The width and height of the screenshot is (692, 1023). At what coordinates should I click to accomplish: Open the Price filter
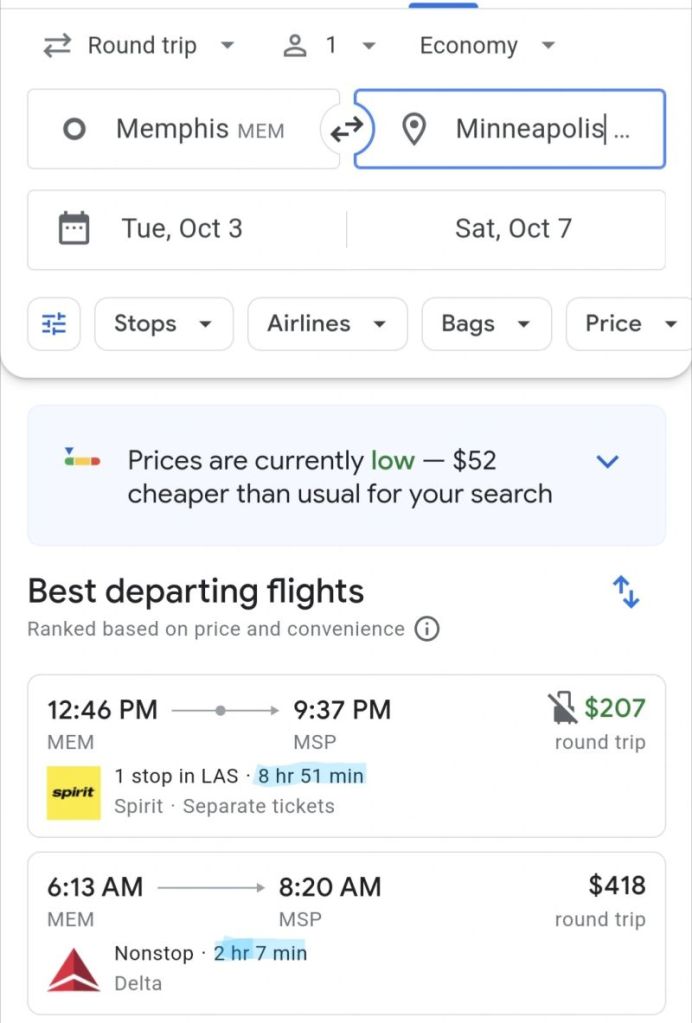628,324
